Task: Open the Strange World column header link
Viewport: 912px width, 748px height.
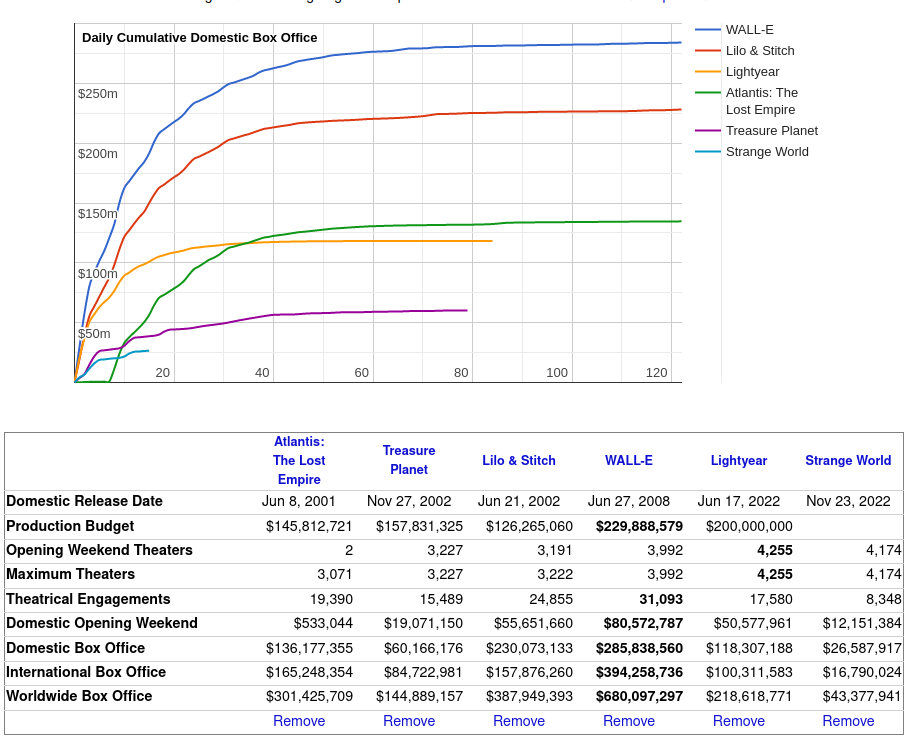Action: tap(848, 460)
